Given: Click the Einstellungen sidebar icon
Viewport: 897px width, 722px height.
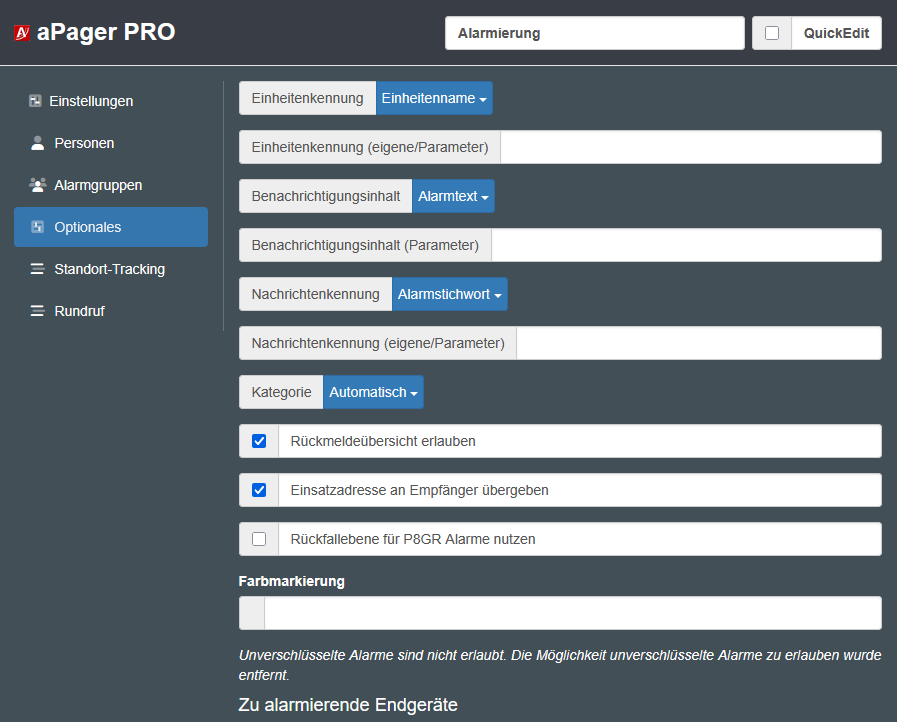Looking at the screenshot, I should tap(35, 101).
